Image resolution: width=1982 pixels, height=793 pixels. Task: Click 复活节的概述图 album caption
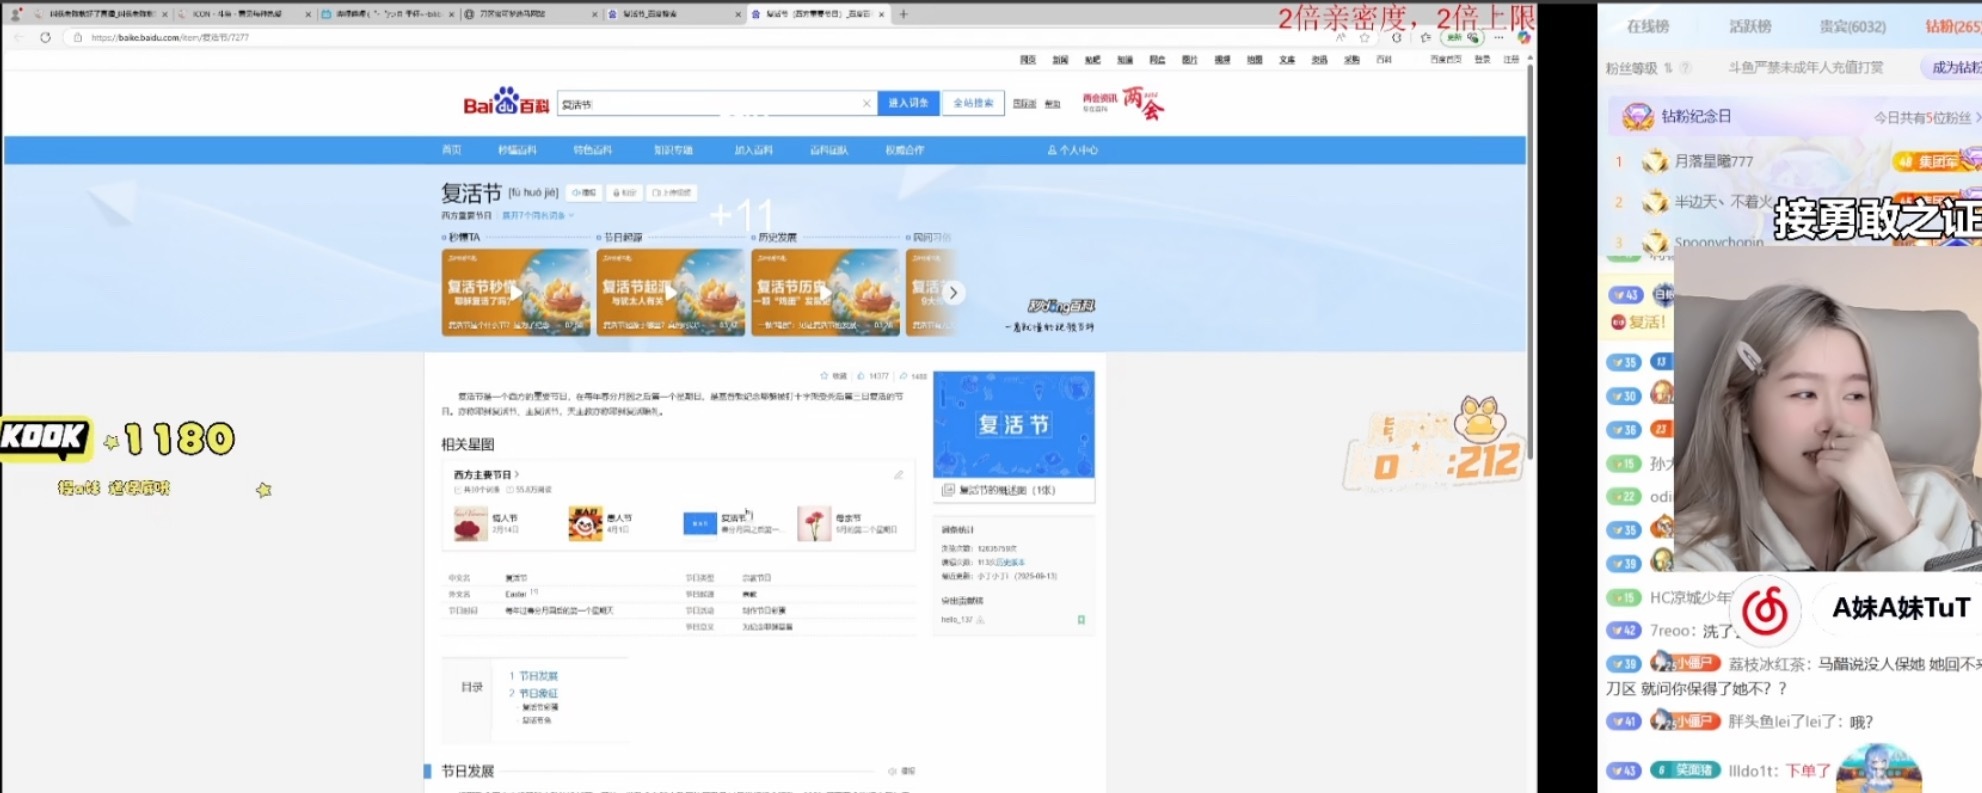[x=1007, y=490]
